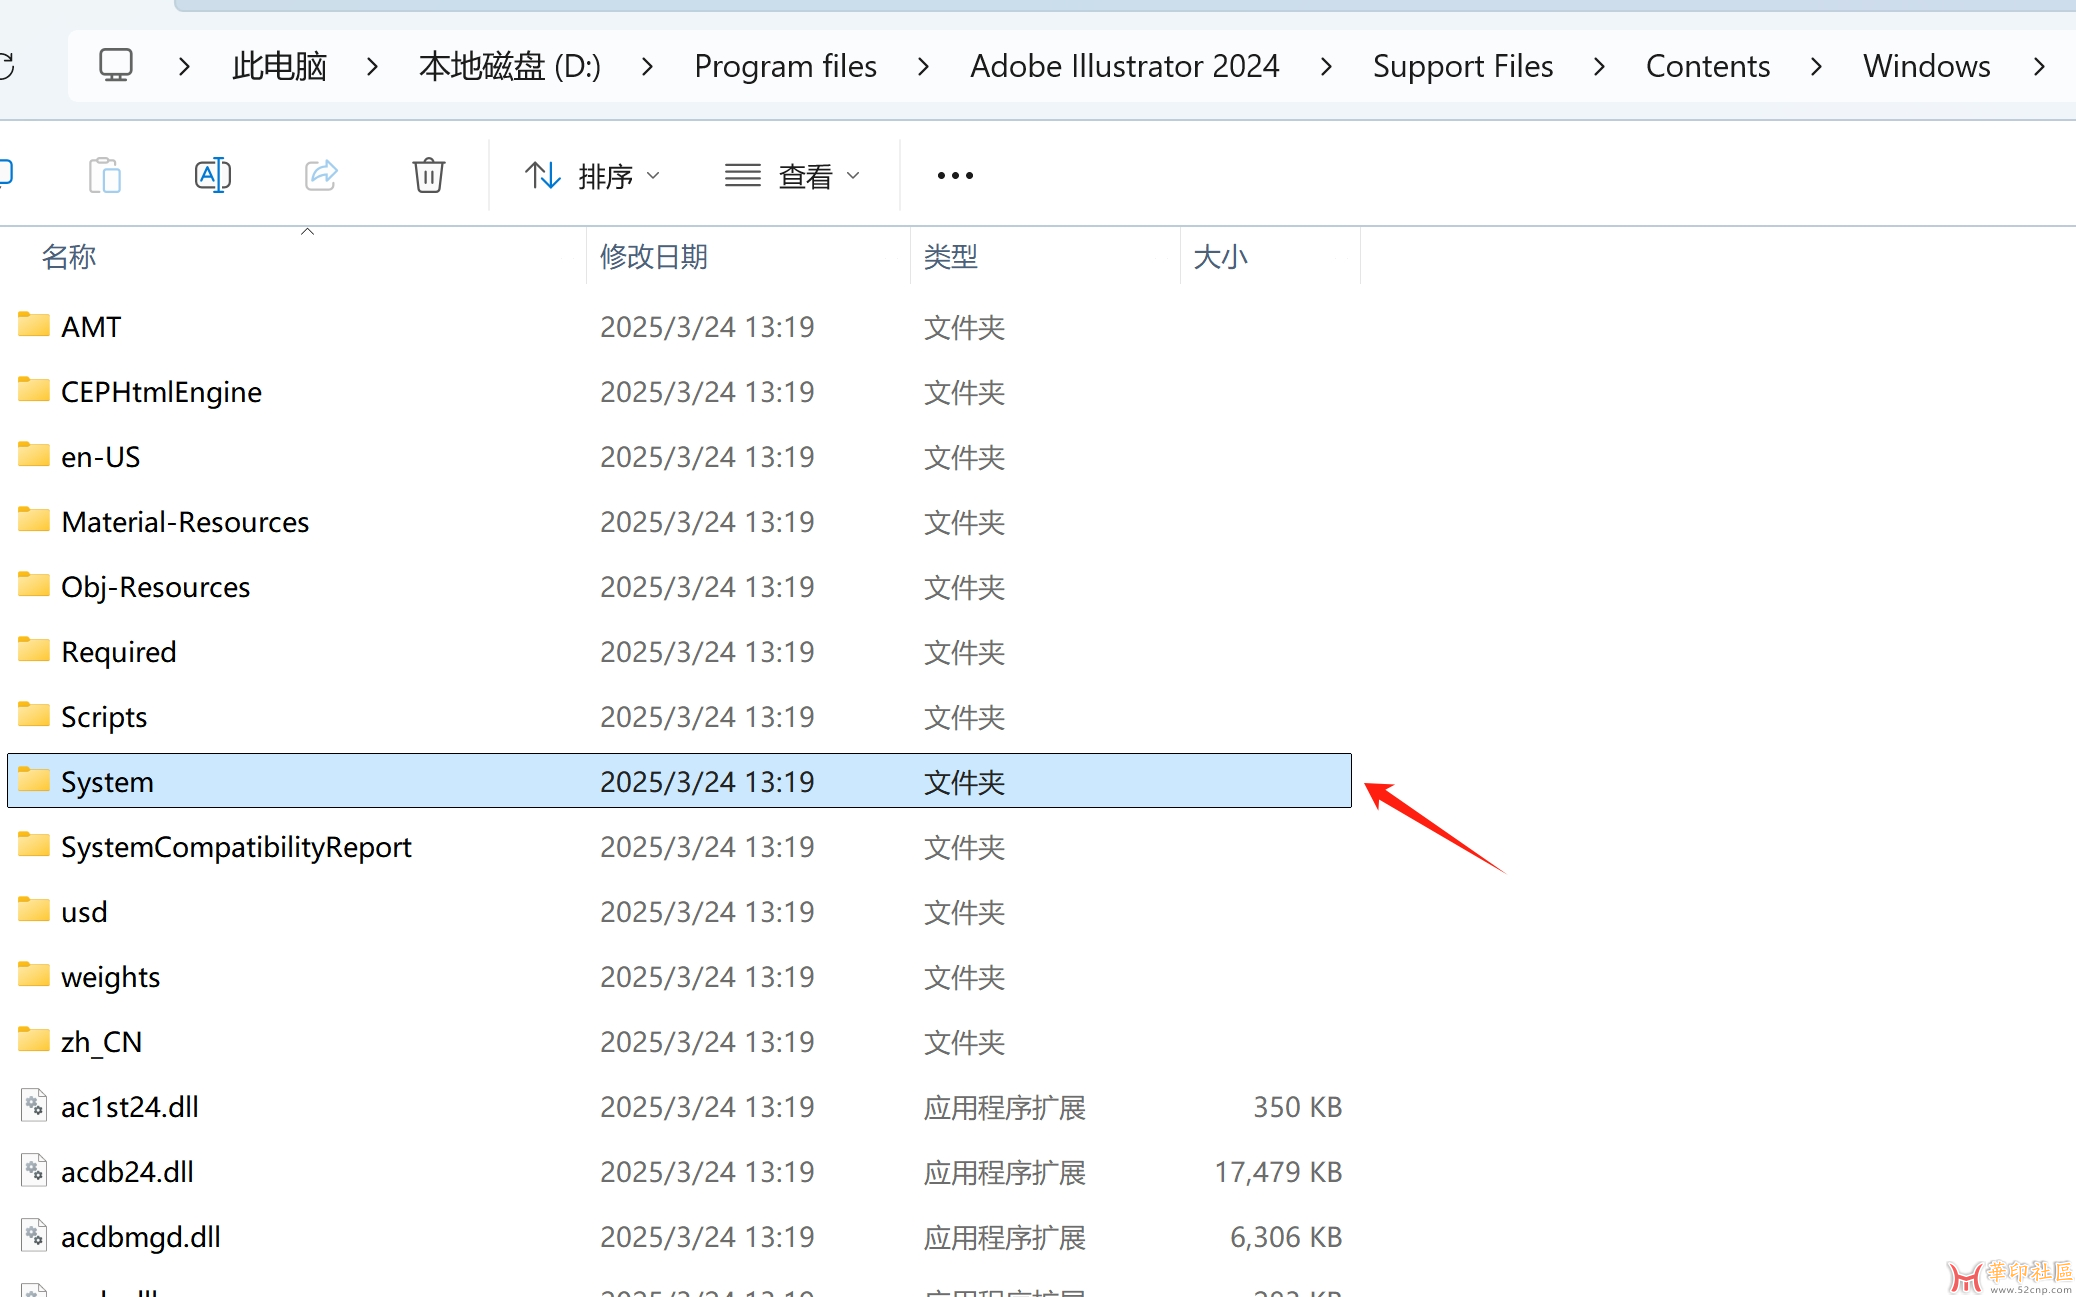Navigate to Adobe Illustrator 2024 breadcrumb
Screen dimensions: 2076x1297
coord(1125,66)
